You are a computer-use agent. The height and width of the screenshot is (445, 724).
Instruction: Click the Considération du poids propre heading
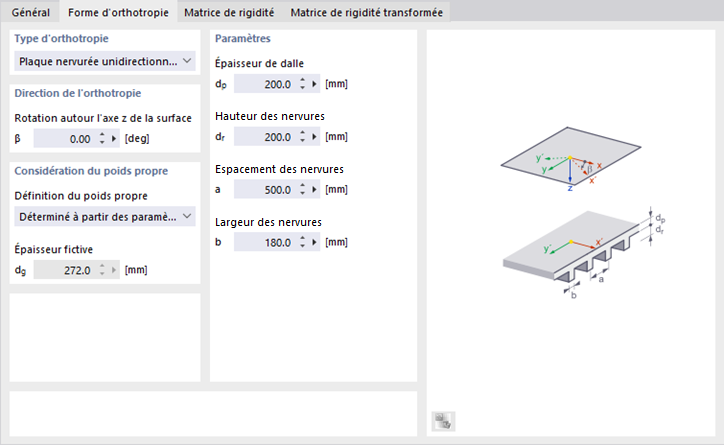tap(91, 171)
